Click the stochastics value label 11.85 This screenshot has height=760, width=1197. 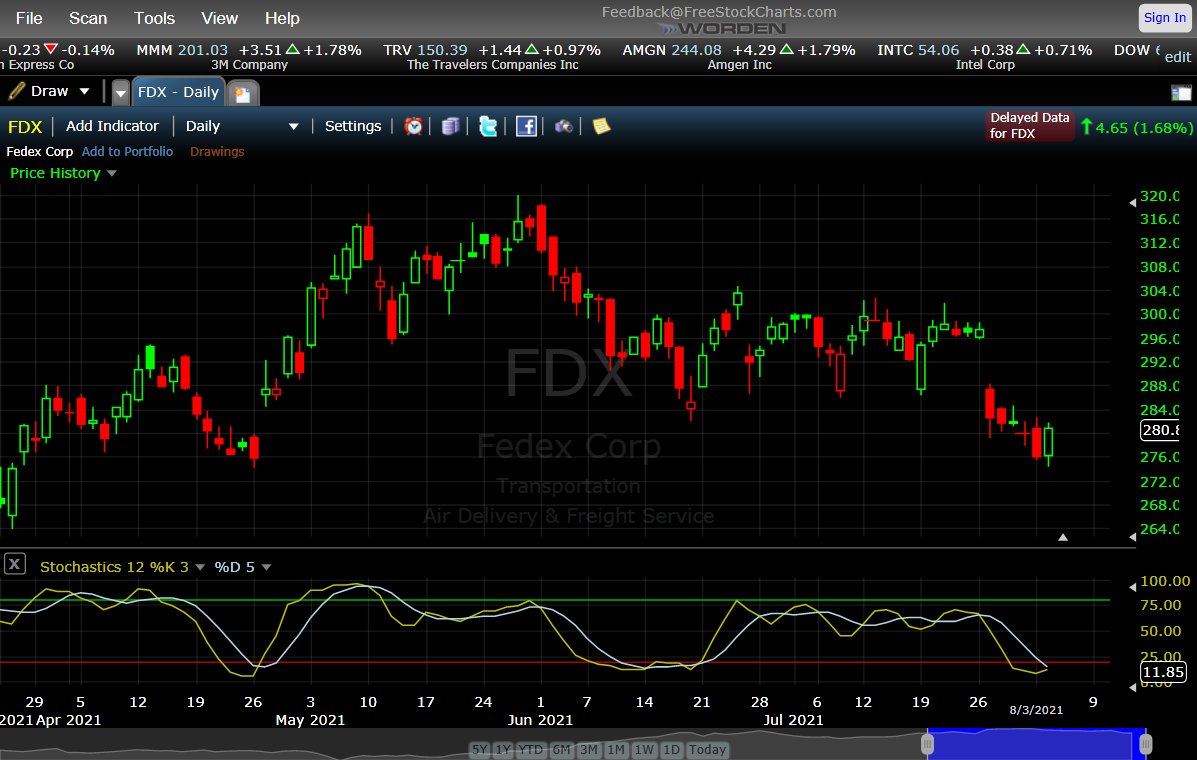pos(1163,671)
